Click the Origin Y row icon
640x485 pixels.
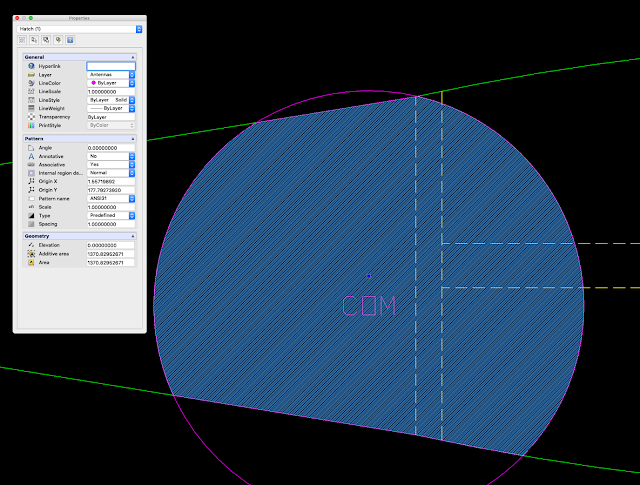31,190
